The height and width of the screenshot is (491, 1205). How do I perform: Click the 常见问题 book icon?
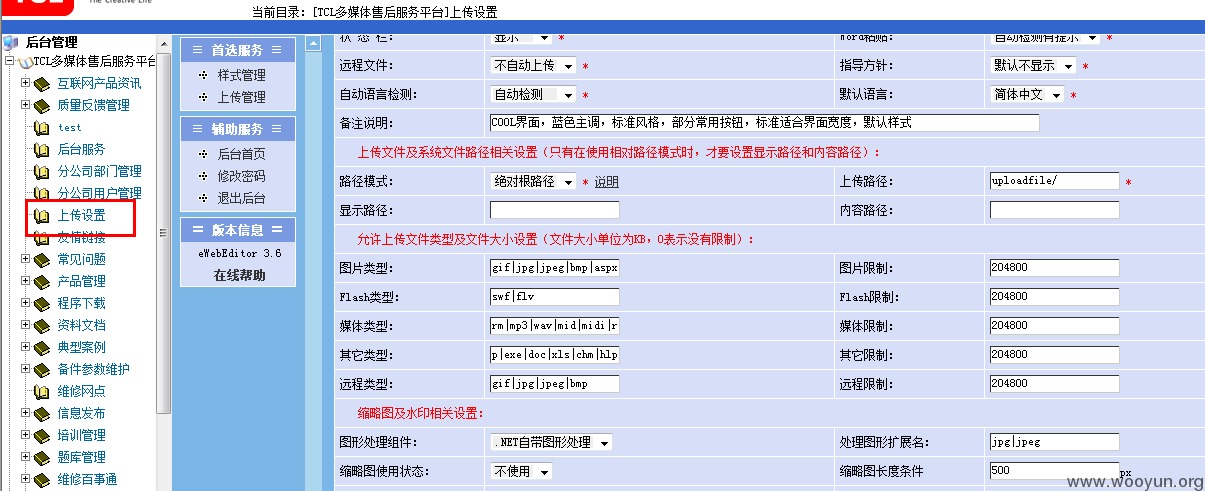click(x=41, y=259)
